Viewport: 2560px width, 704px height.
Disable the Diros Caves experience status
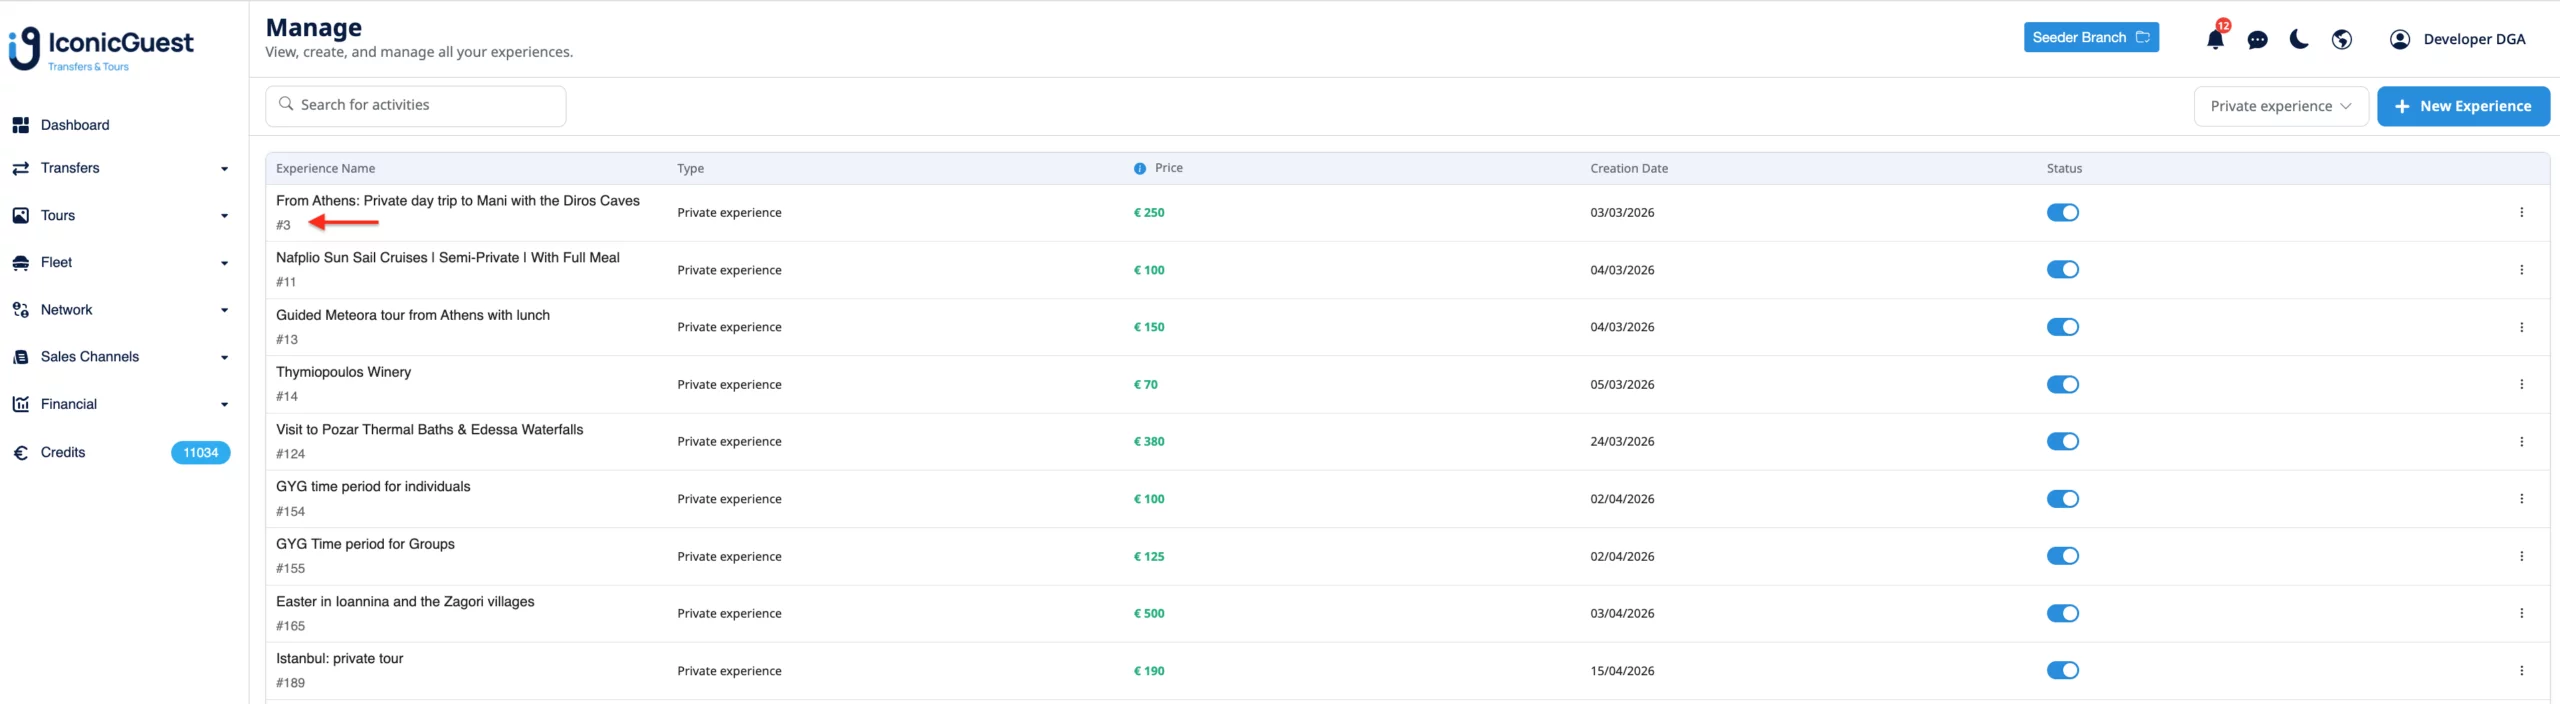click(x=2062, y=212)
